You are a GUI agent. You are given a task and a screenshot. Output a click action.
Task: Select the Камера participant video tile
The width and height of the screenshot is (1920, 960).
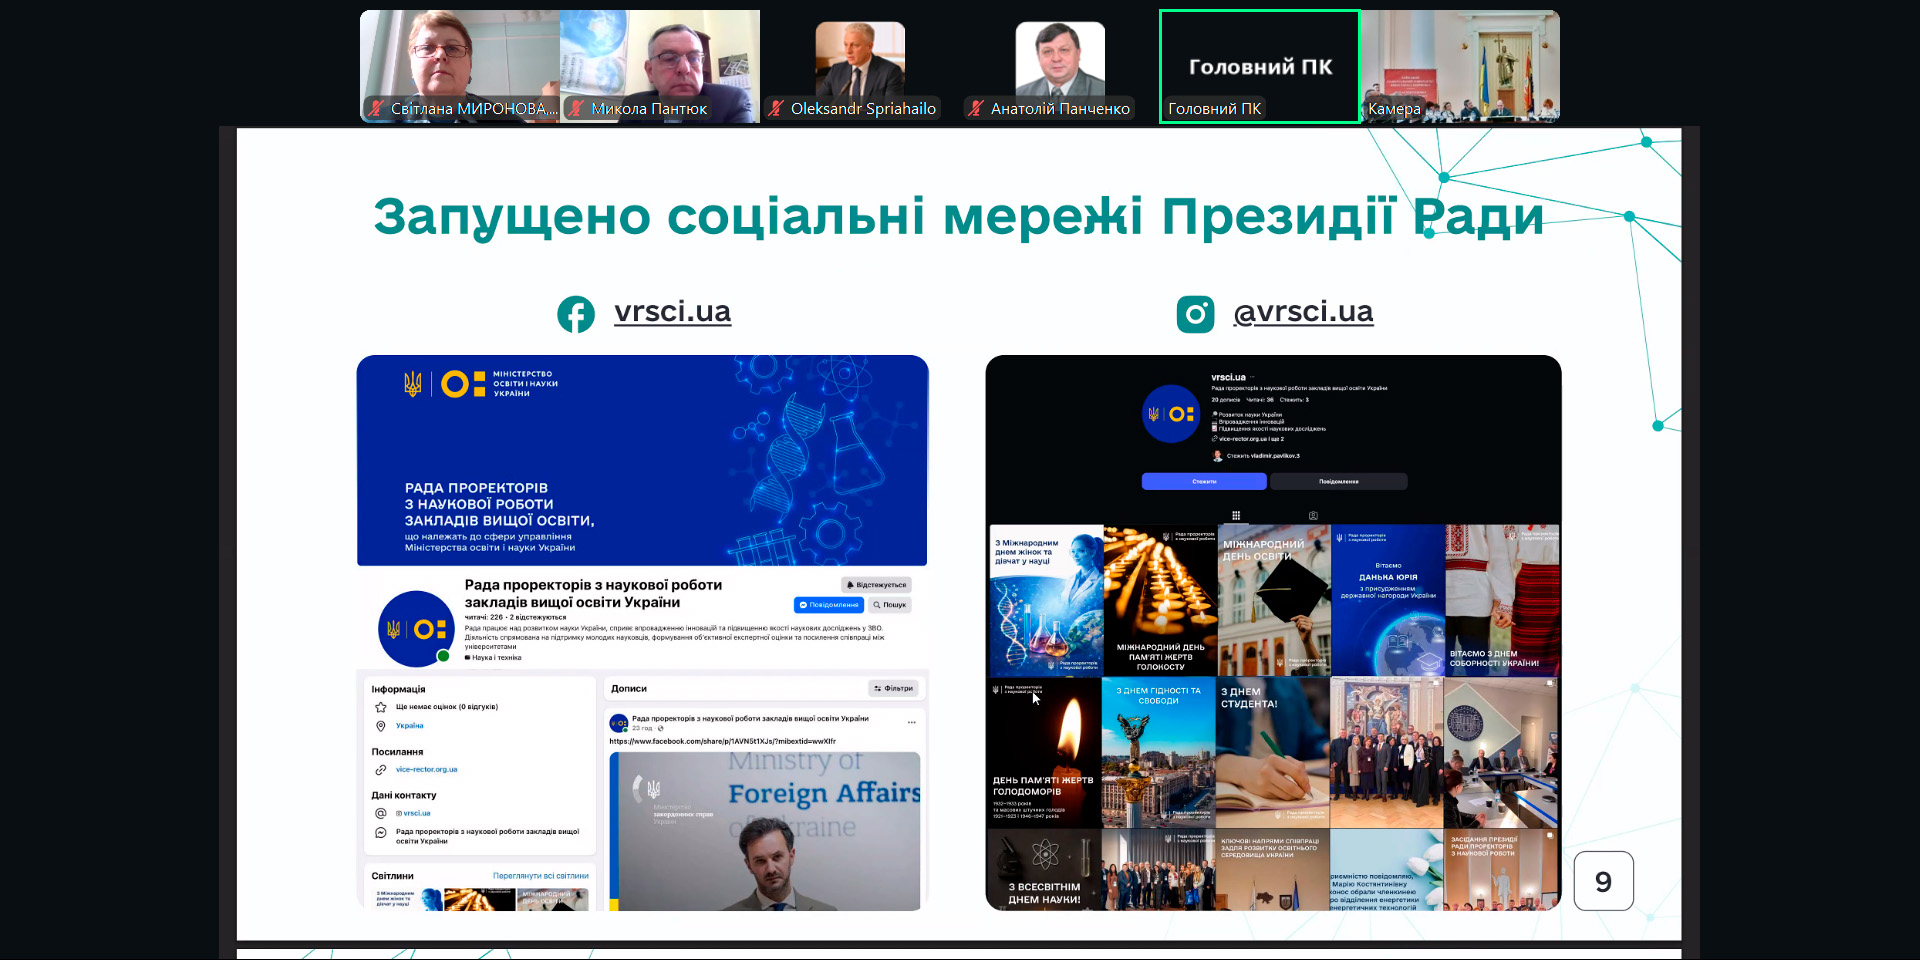point(1460,66)
